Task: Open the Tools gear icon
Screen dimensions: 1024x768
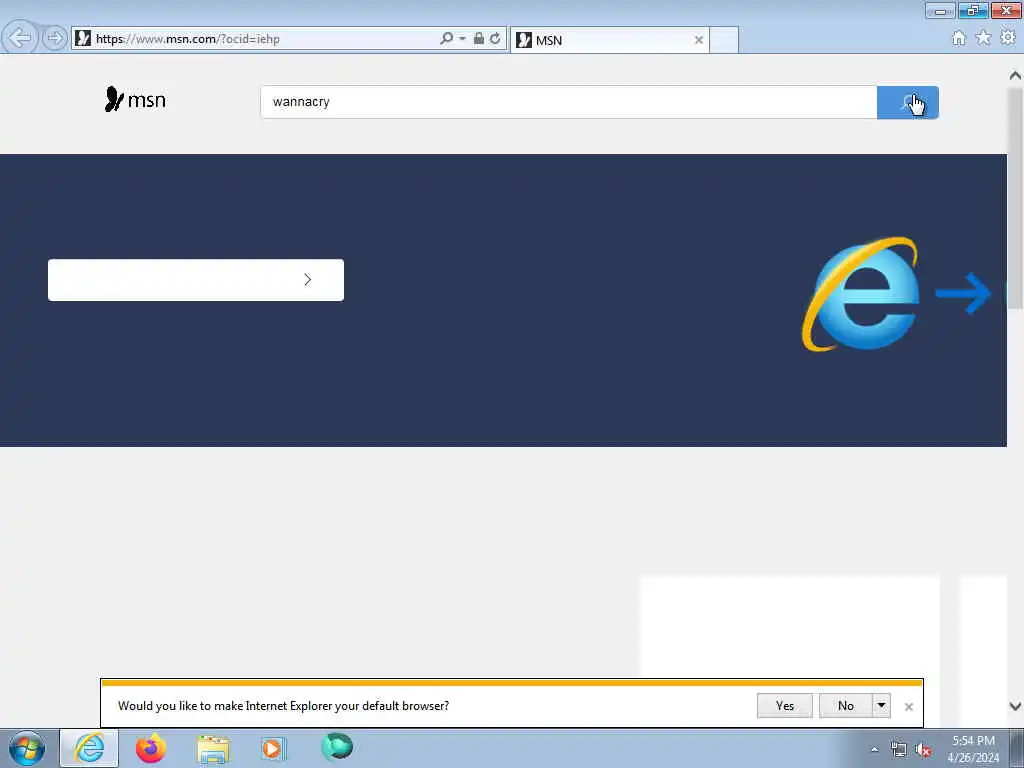Action: (1008, 38)
